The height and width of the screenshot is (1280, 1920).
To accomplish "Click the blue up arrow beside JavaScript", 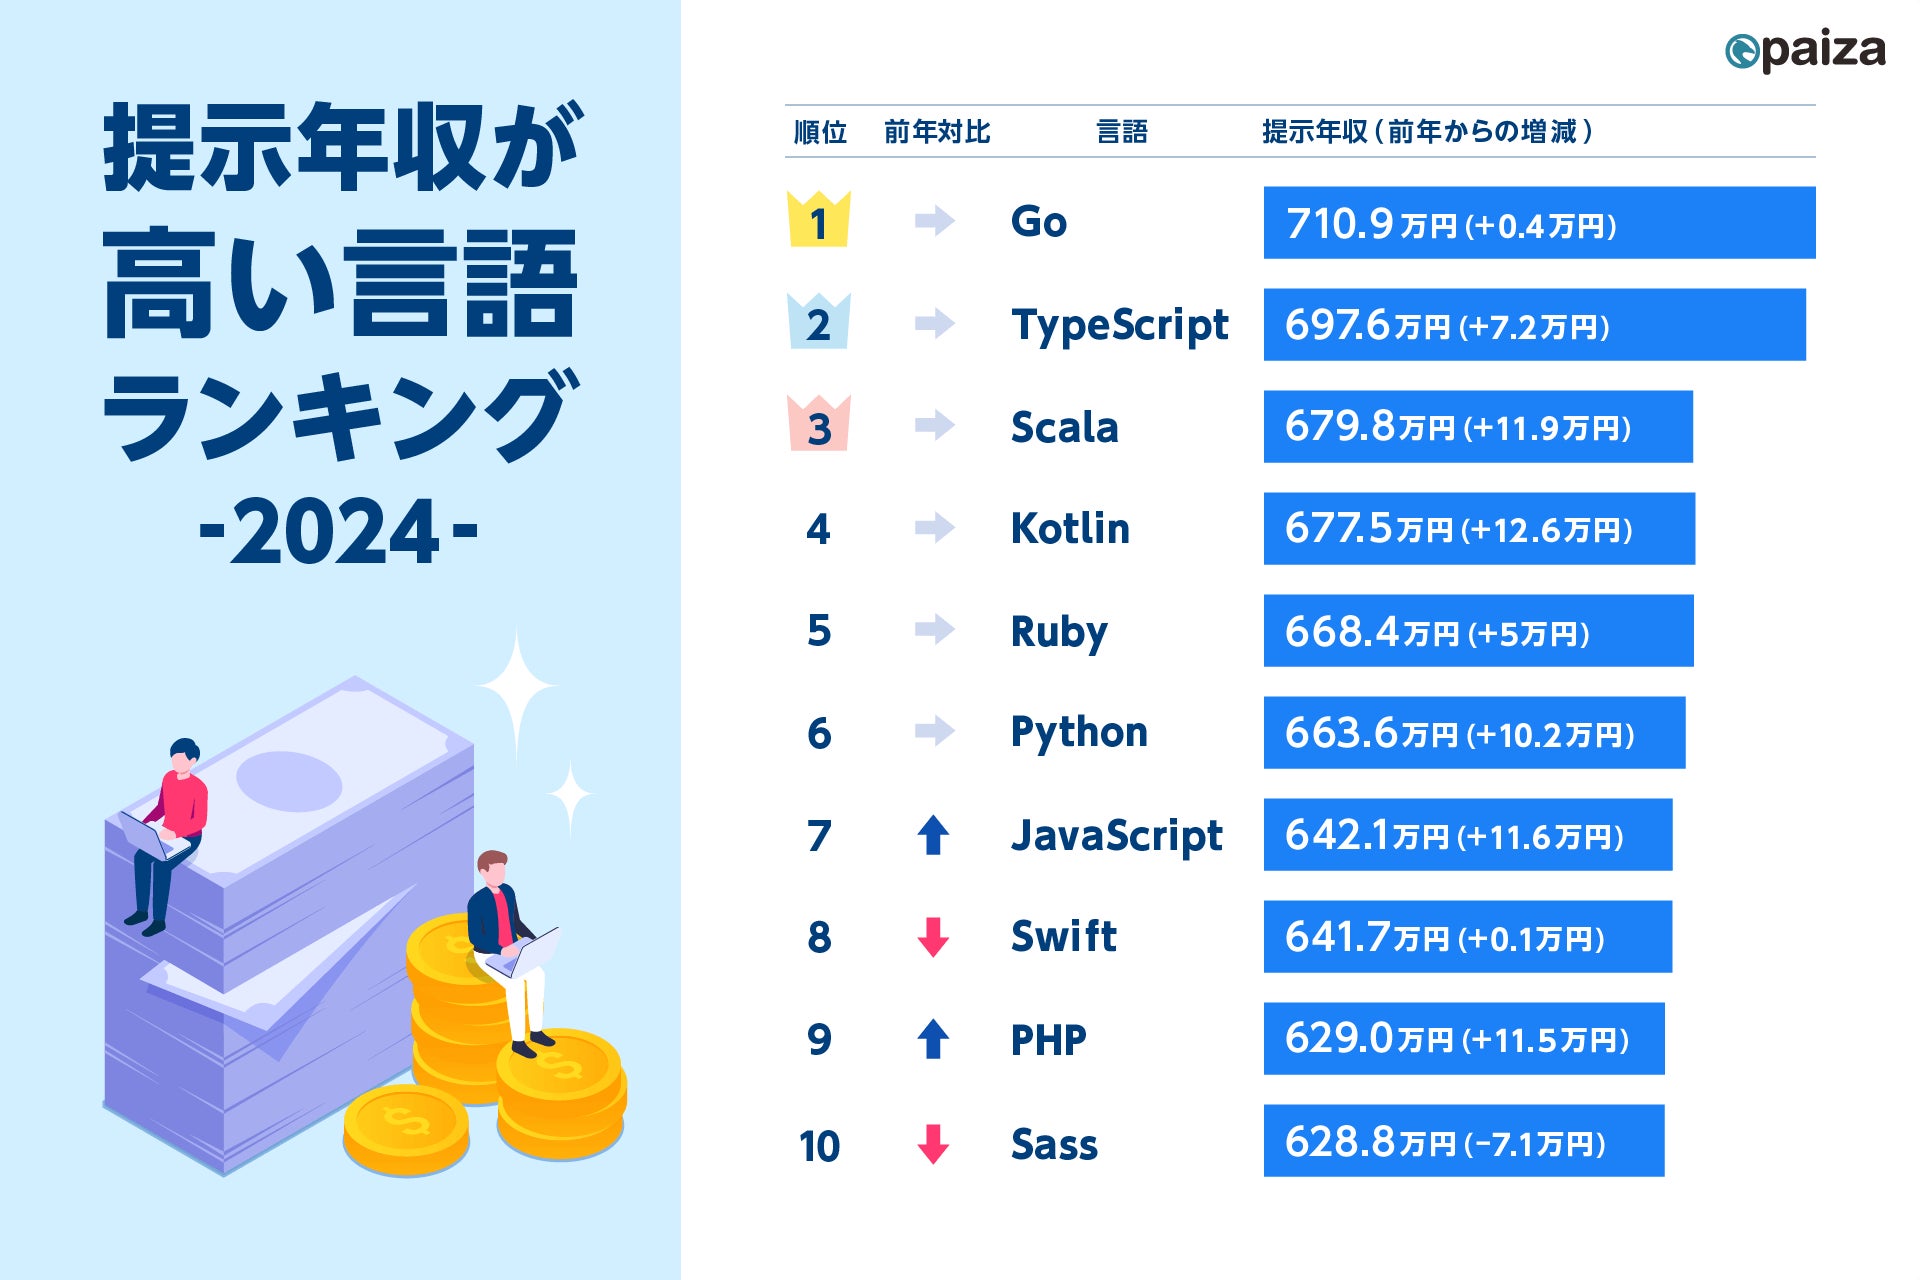I will click(x=933, y=835).
